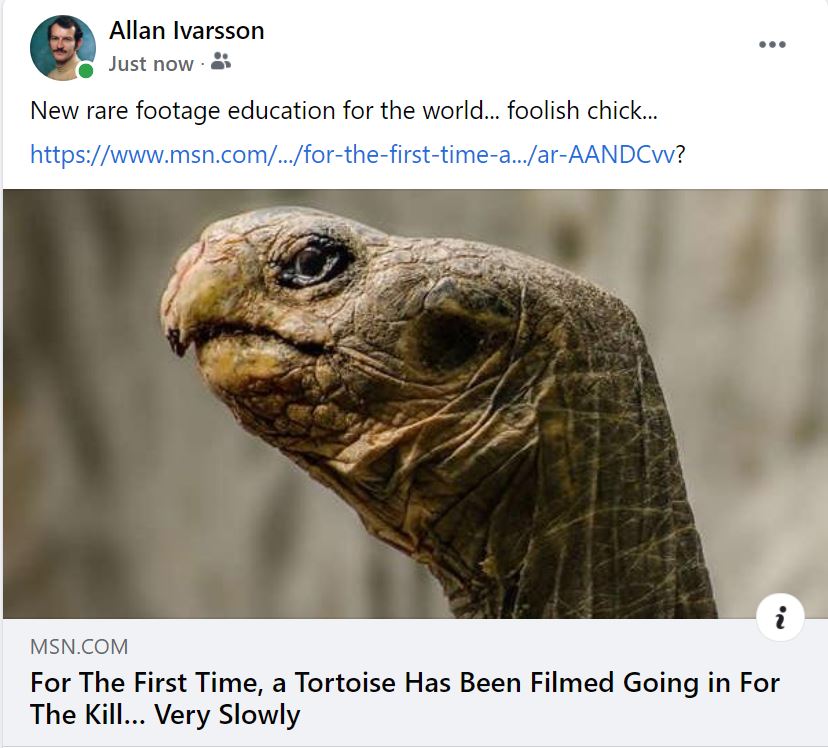Screen dimensions: 828x748
Task: Open the msn.com URL in the post
Action: pos(352,155)
